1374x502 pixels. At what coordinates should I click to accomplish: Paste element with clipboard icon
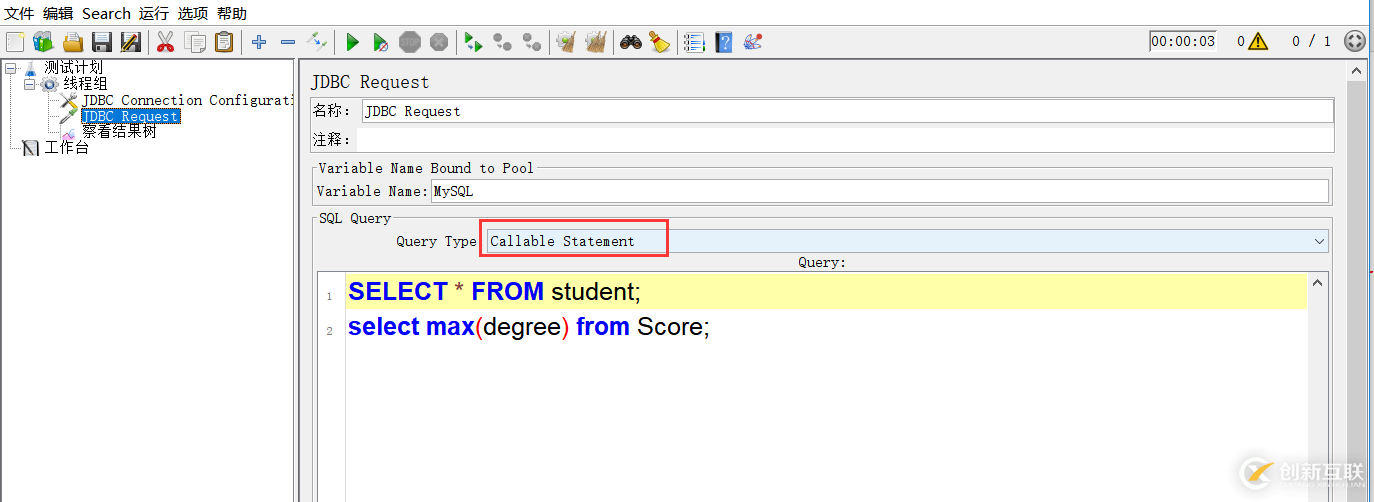224,42
